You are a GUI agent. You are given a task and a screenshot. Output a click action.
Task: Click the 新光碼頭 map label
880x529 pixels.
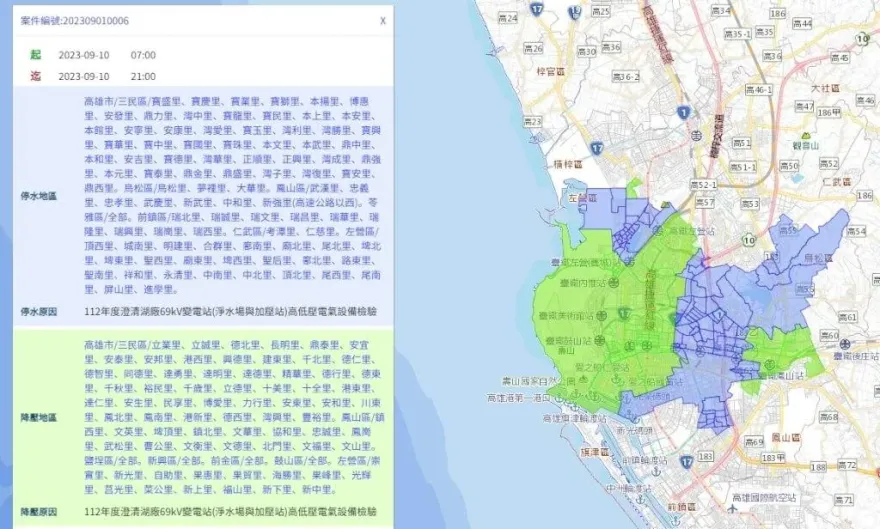tap(635, 431)
